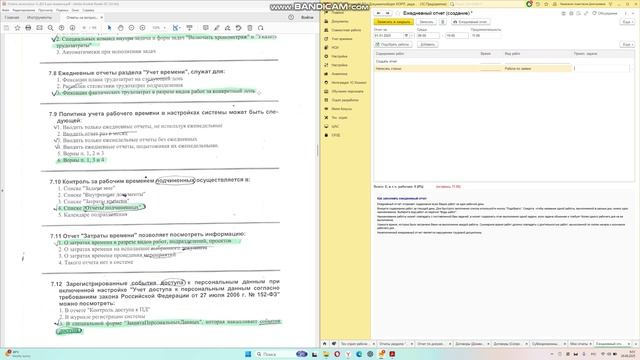The width and height of the screenshot is (640, 360).
Task: Bookmark the PDF with the star icon
Action: [17, 28]
